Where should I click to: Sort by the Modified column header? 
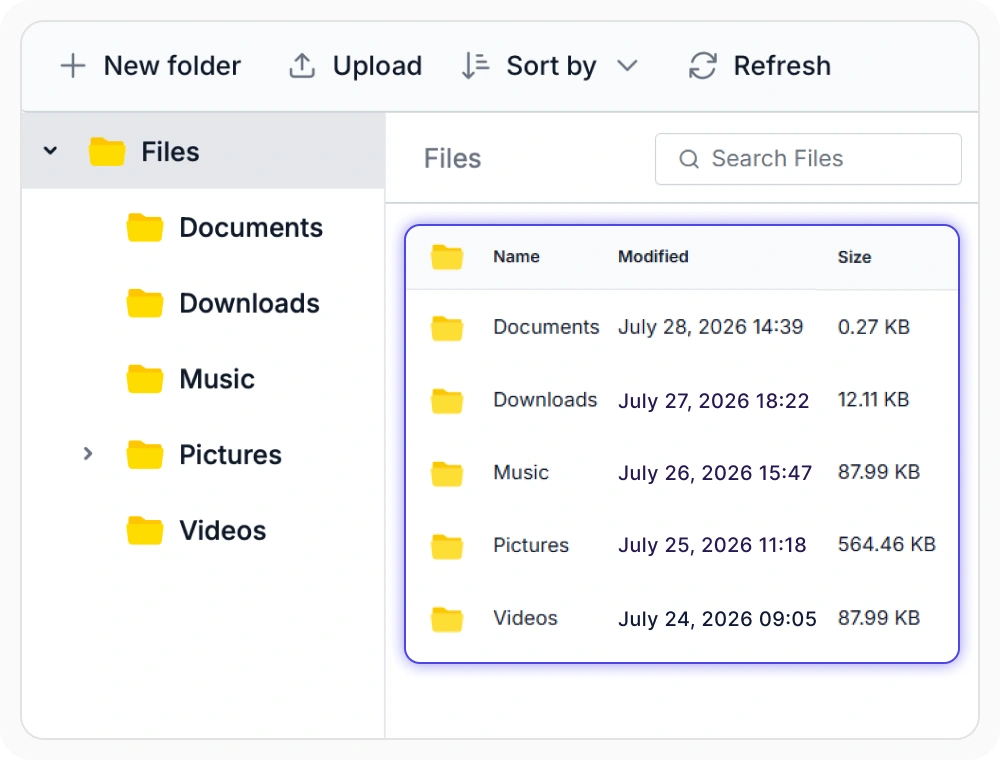(x=654, y=257)
